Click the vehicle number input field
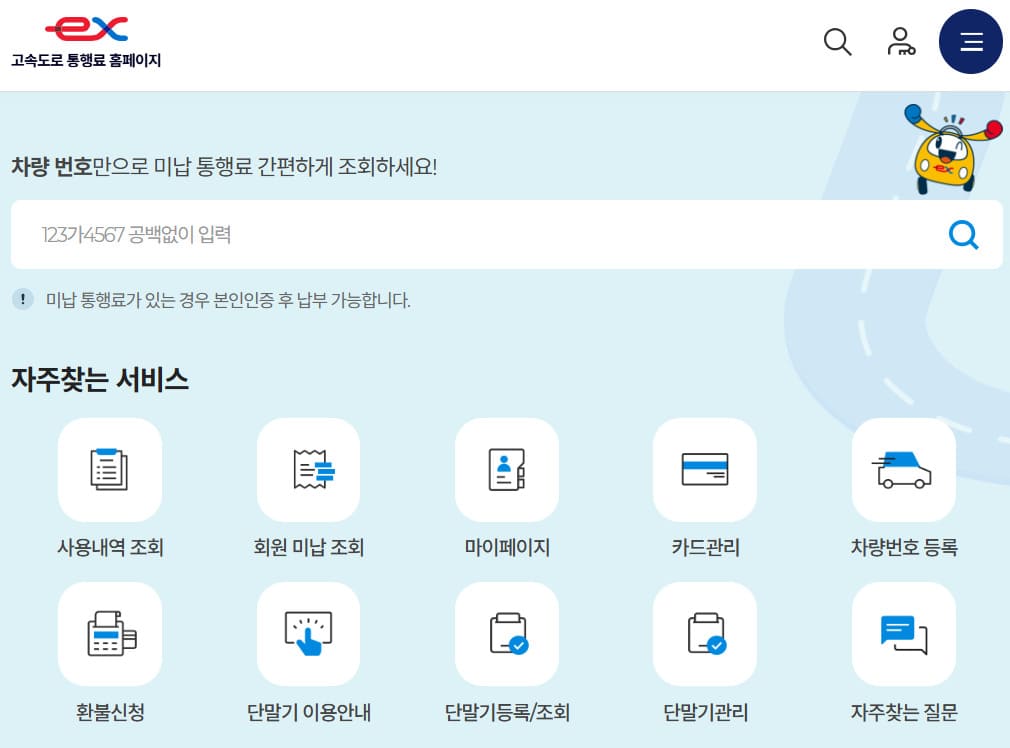The image size is (1010, 748). [400, 234]
